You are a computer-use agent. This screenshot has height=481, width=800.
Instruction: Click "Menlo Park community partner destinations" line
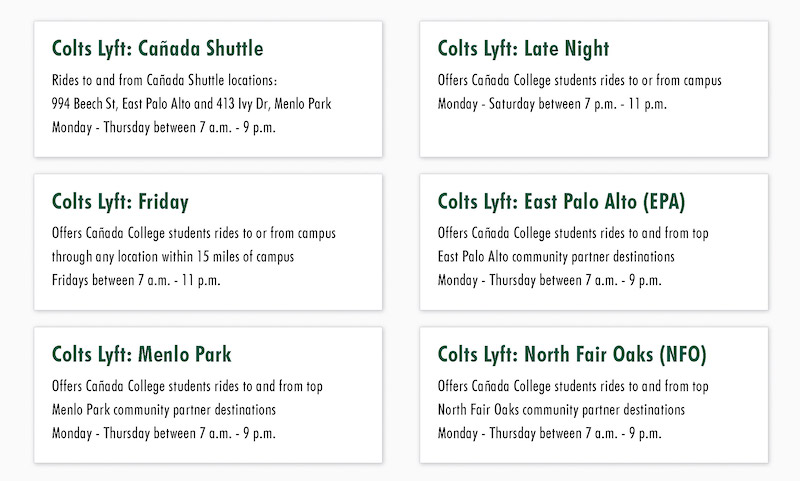pyautogui.click(x=163, y=410)
